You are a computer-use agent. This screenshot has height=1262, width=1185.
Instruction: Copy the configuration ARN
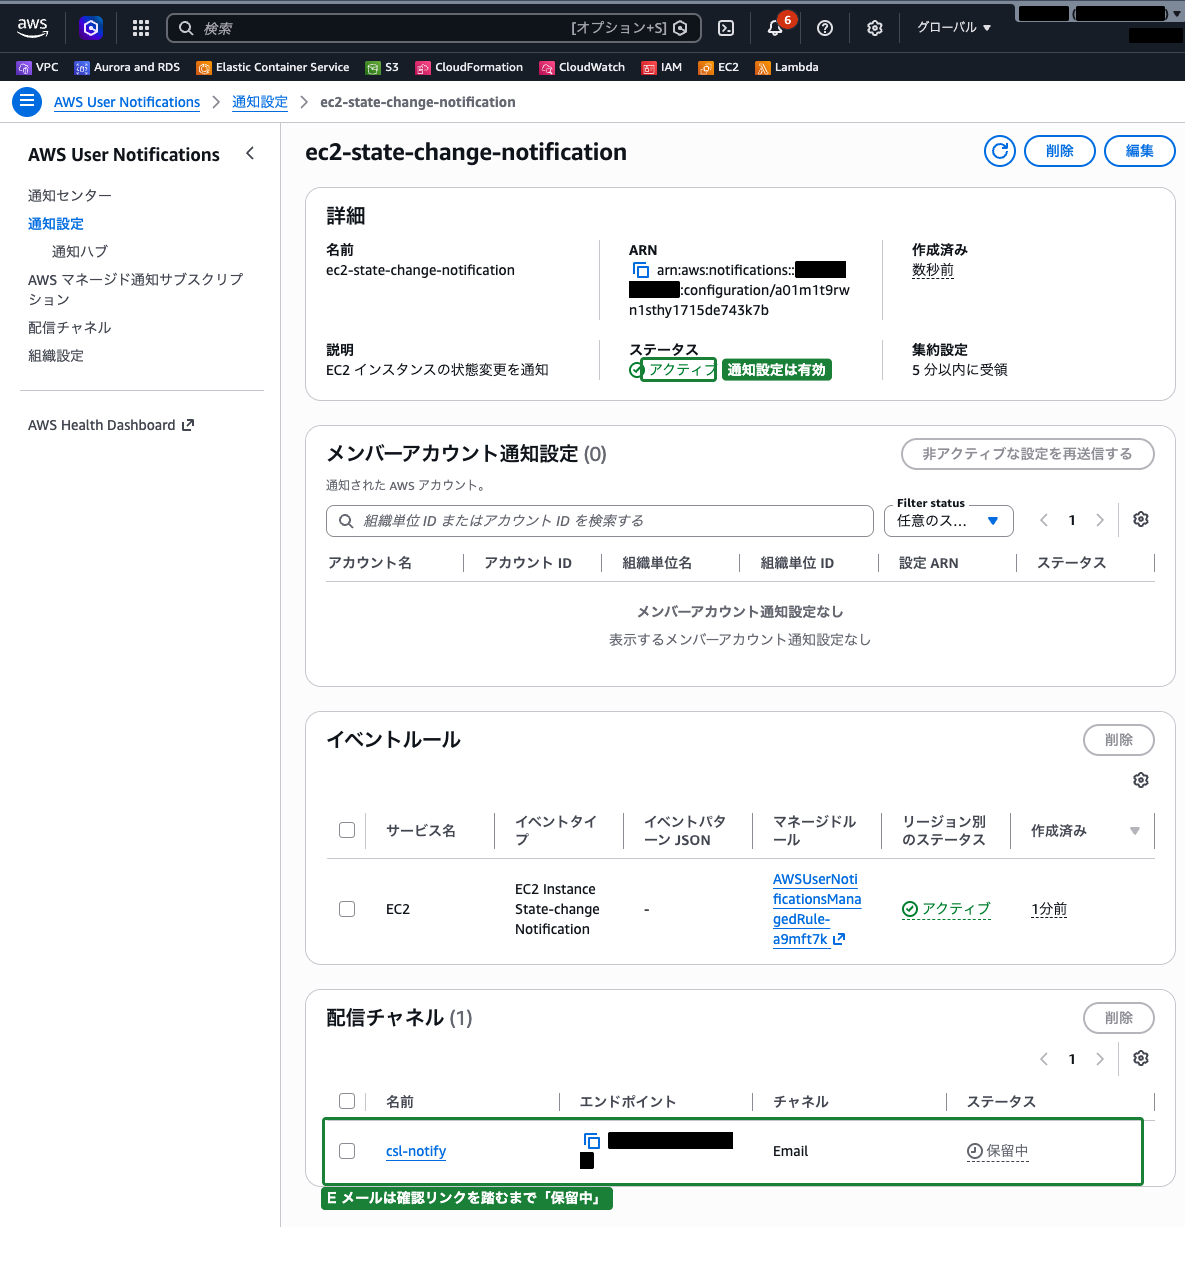(641, 270)
